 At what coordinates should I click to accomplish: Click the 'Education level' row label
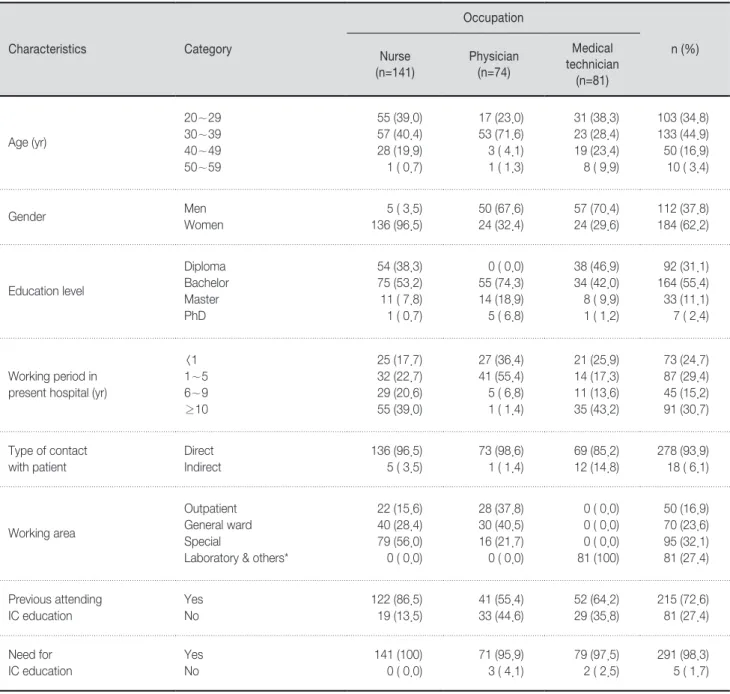point(46,291)
